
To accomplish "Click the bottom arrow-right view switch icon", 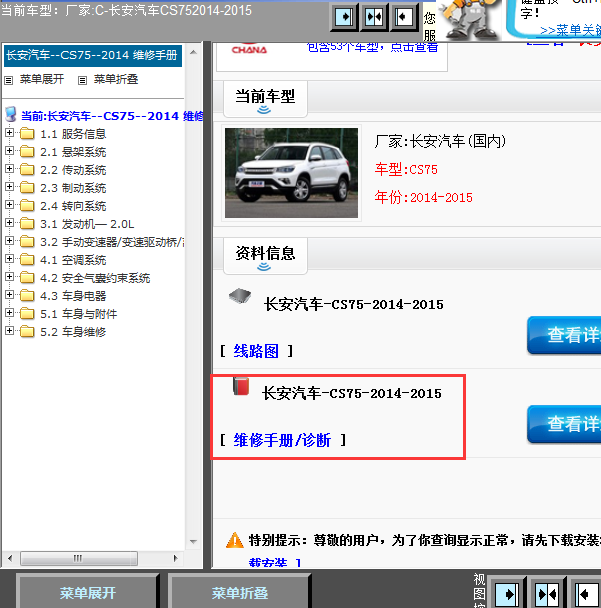I will tap(507, 593).
